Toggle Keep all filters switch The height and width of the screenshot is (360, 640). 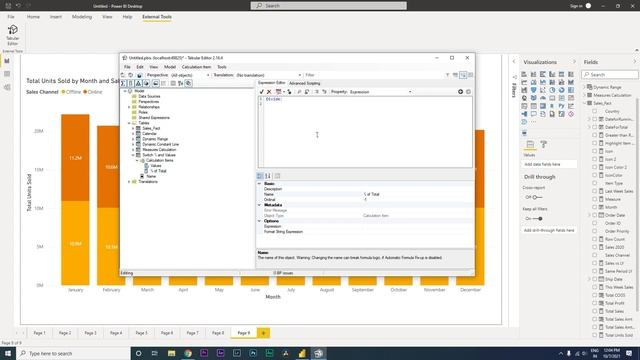click(537, 219)
